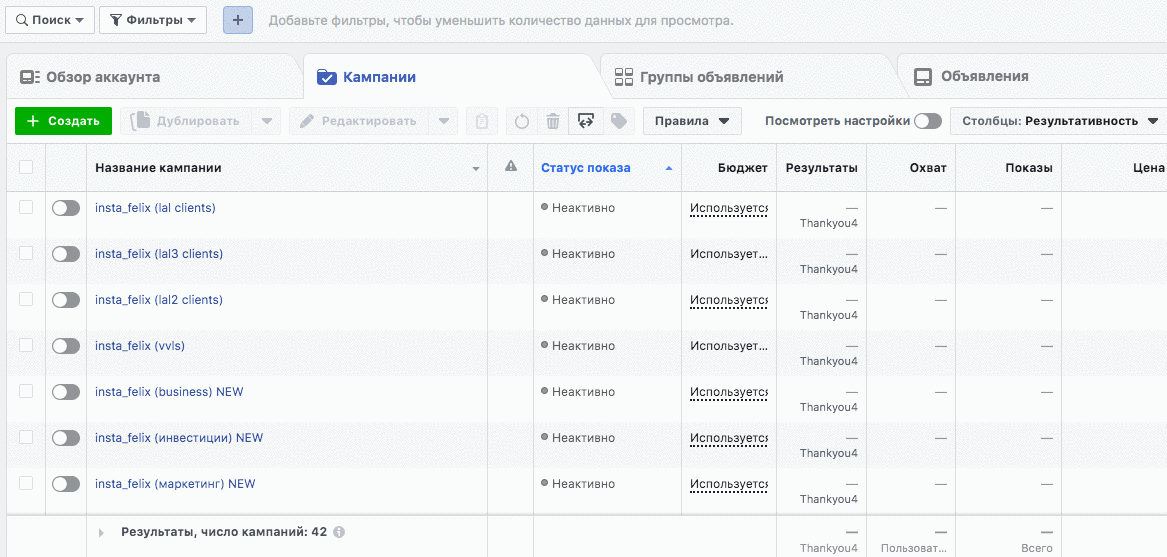This screenshot has width=1167, height=557.
Task: Open campaign link insta_felix (lal3 clients)
Action: [159, 254]
